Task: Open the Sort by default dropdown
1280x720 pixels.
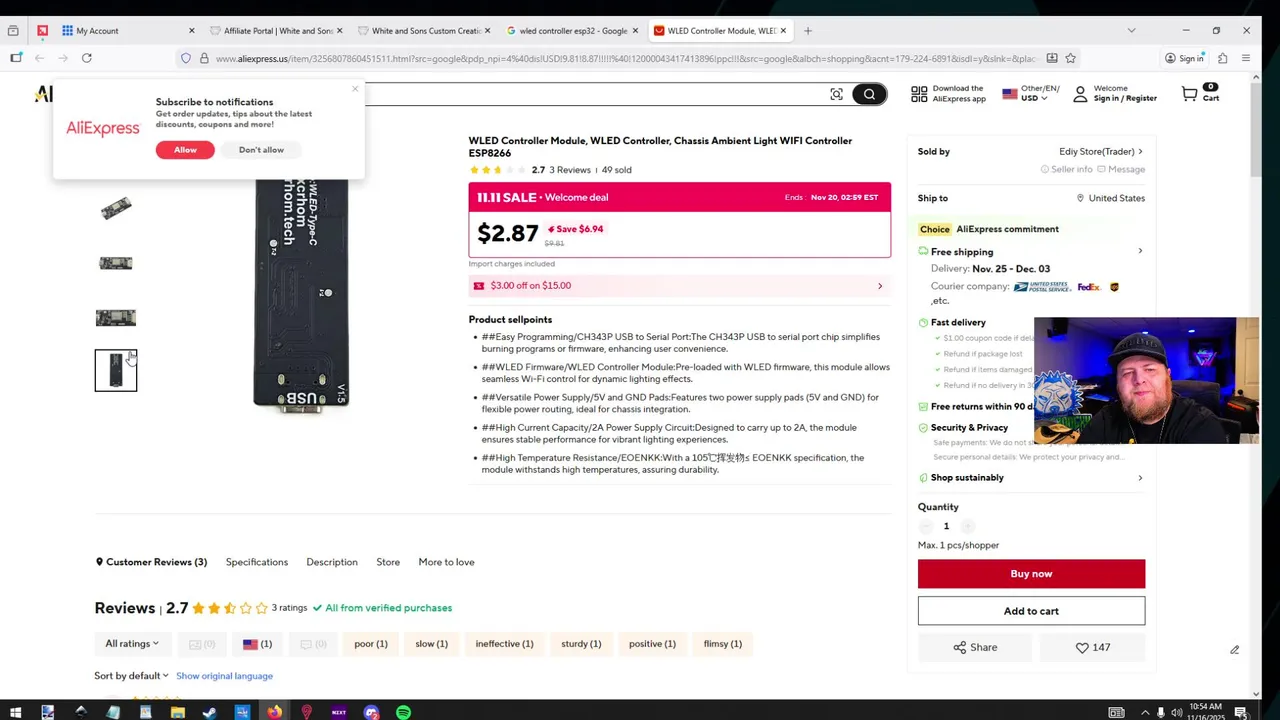Action: [131, 676]
